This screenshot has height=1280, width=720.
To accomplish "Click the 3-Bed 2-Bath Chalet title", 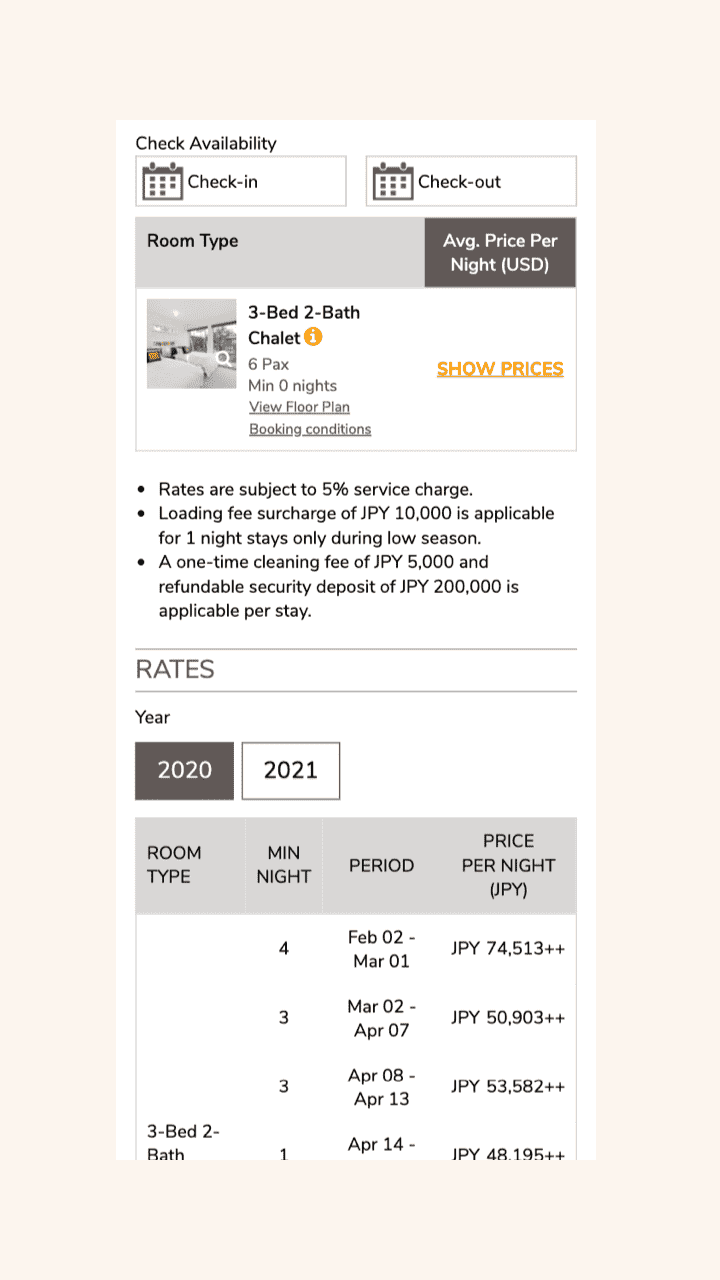I will click(x=304, y=325).
